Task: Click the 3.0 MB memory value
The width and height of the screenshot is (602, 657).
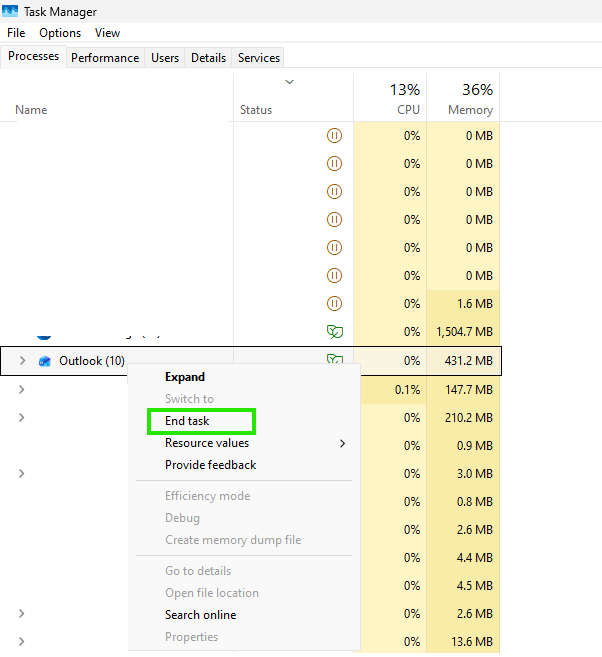Action: 475,473
